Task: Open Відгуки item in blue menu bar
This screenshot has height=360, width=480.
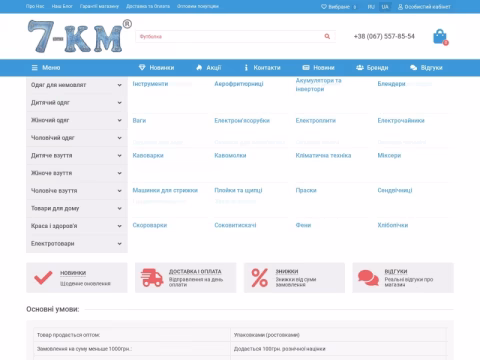Action: click(x=431, y=68)
